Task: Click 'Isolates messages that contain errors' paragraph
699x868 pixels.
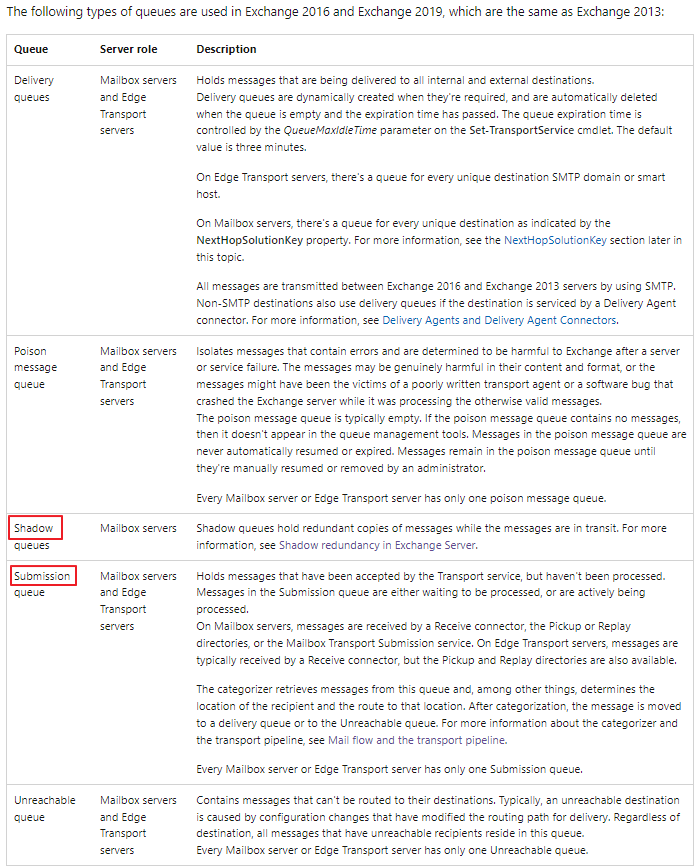Action: click(x=438, y=376)
